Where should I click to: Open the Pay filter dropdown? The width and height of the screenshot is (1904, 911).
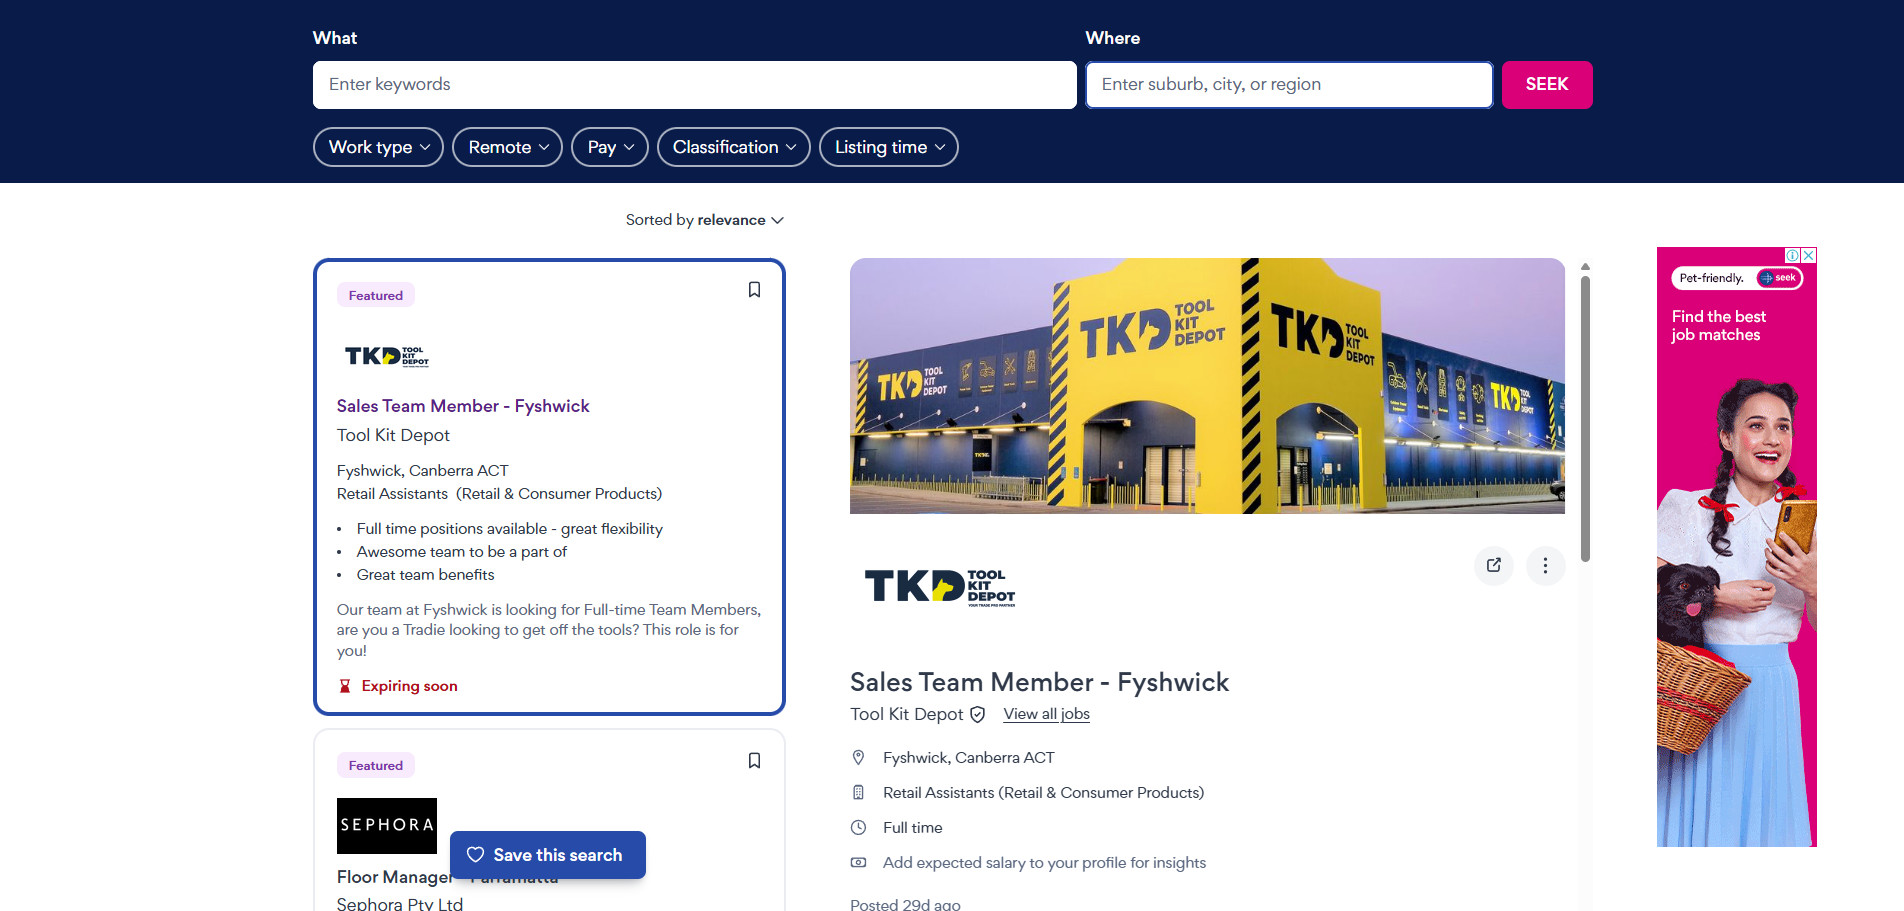[x=610, y=147]
